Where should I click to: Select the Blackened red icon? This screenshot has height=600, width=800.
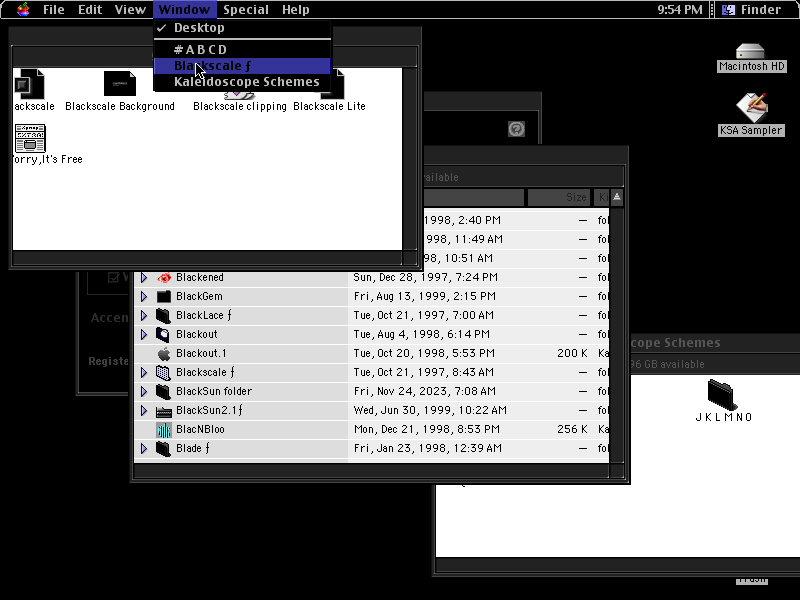pyautogui.click(x=164, y=278)
